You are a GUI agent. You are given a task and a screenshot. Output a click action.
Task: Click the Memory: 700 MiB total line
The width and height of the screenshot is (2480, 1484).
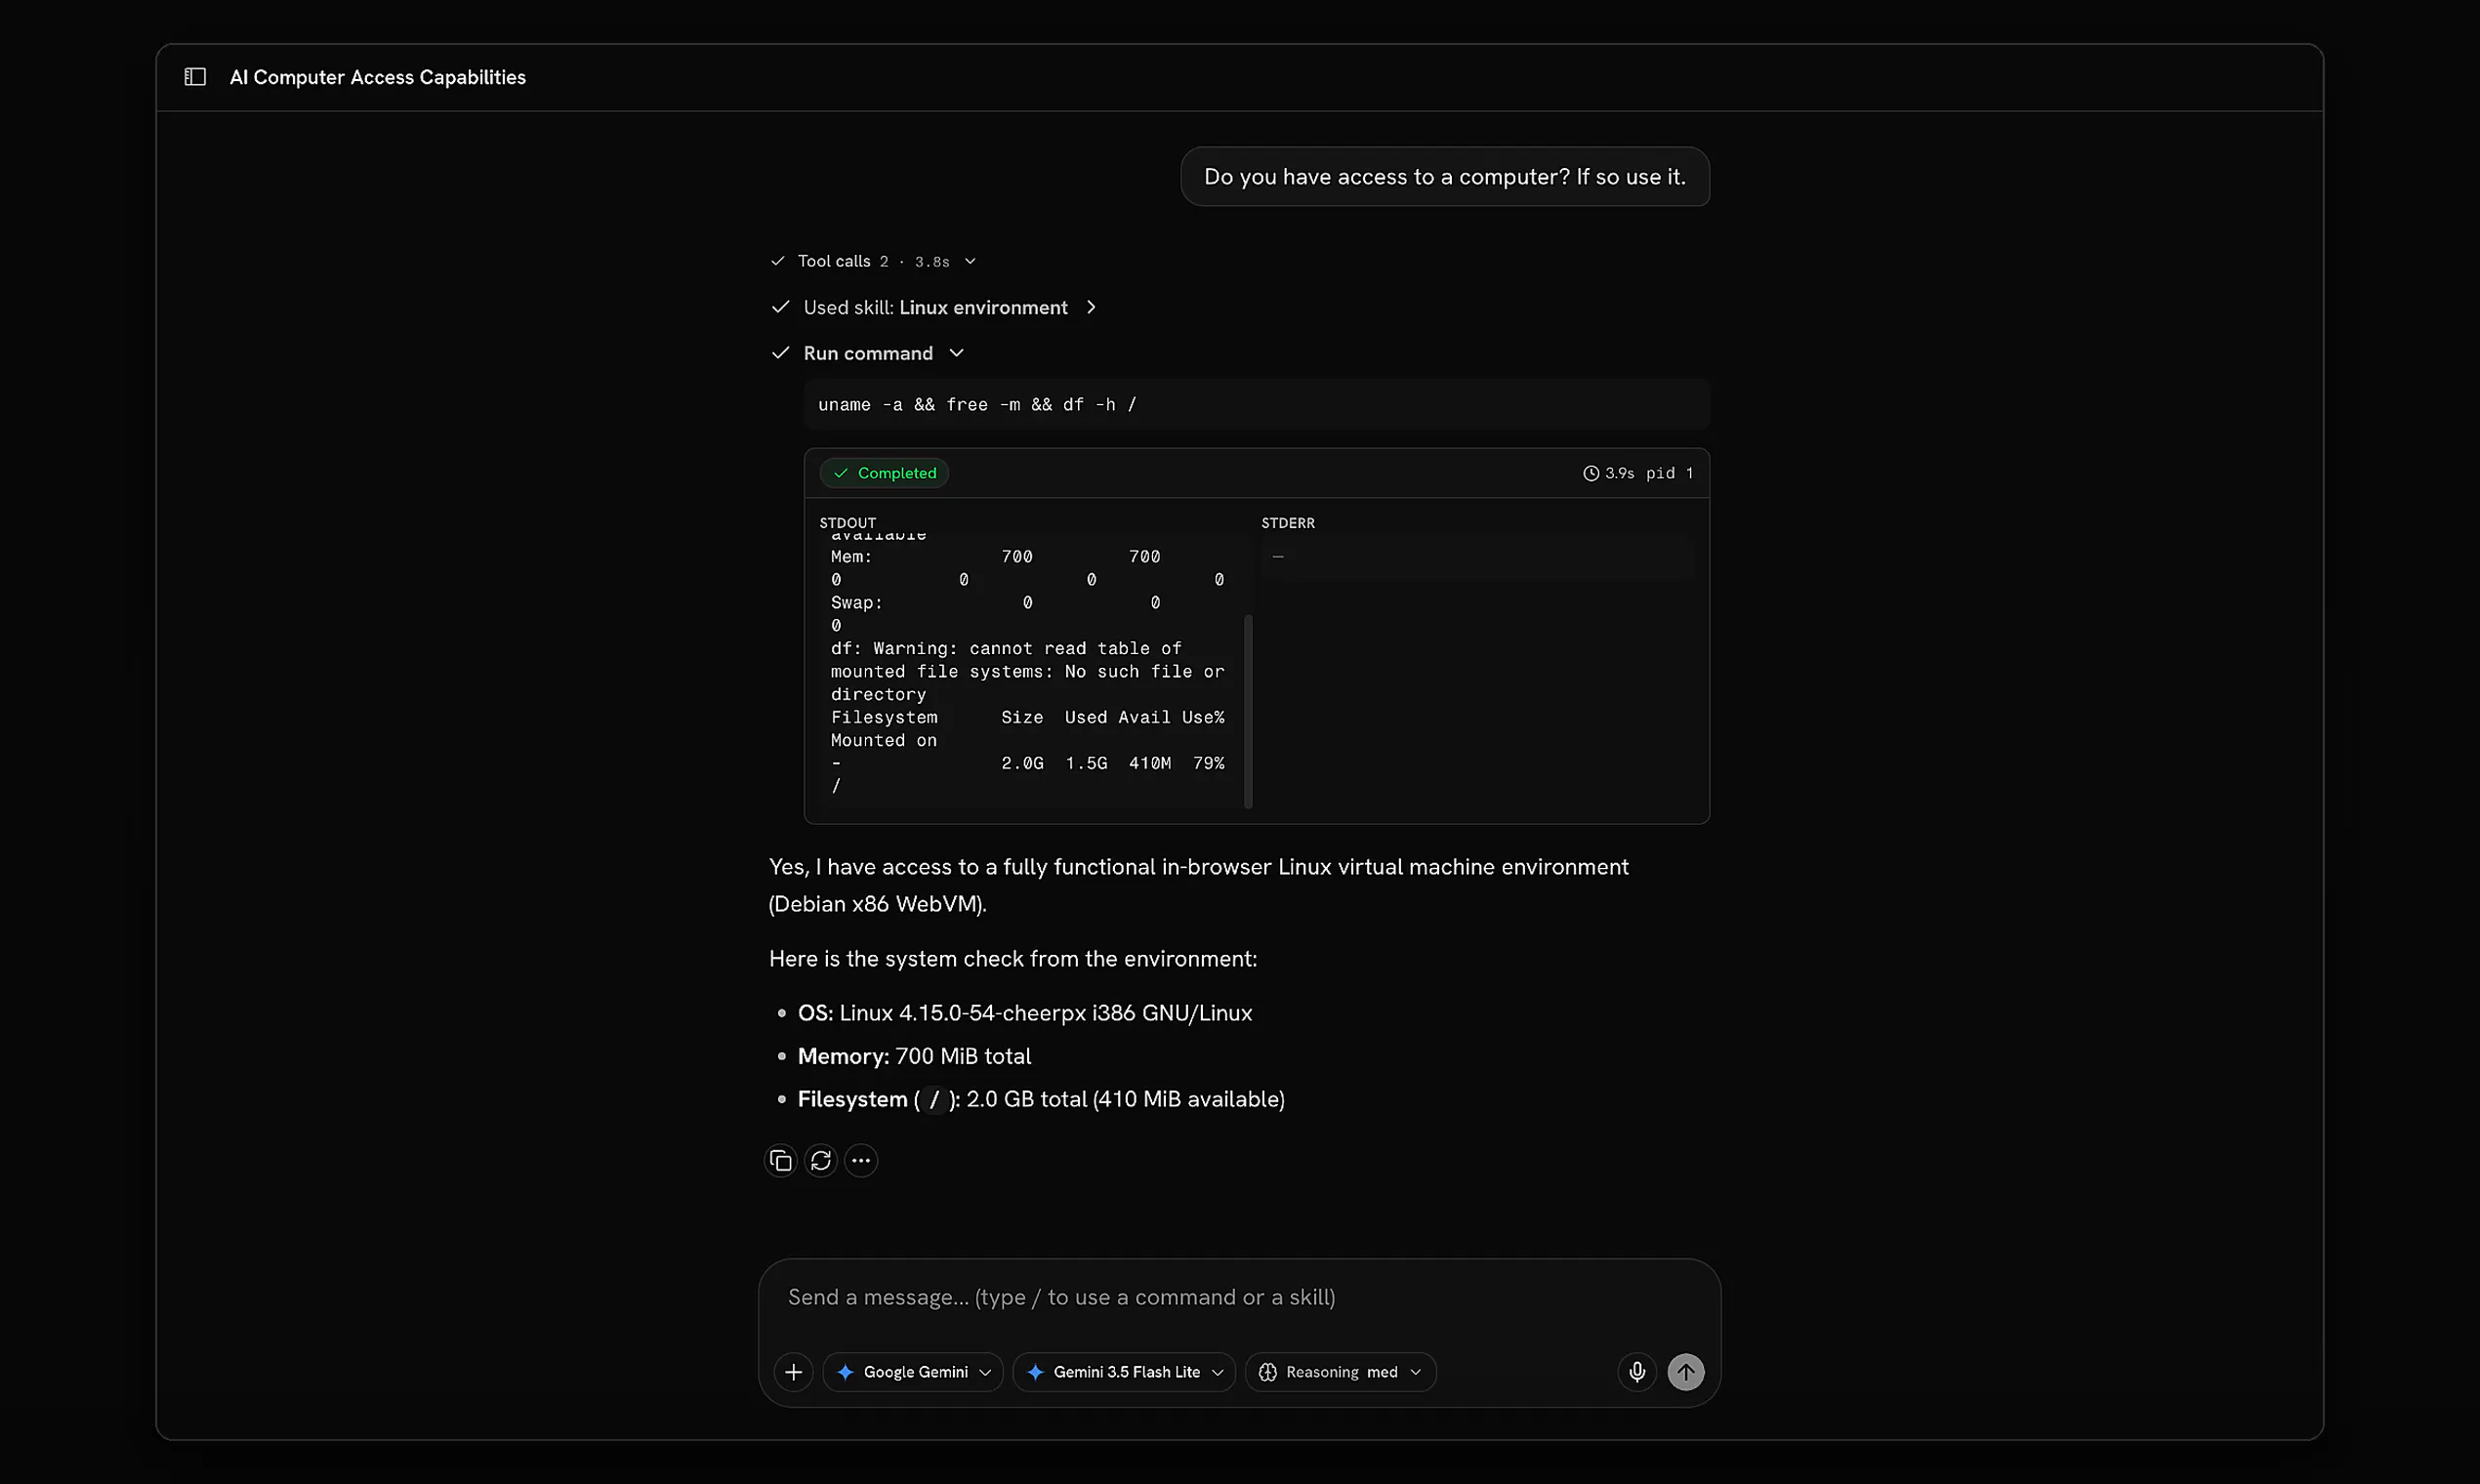point(914,1056)
